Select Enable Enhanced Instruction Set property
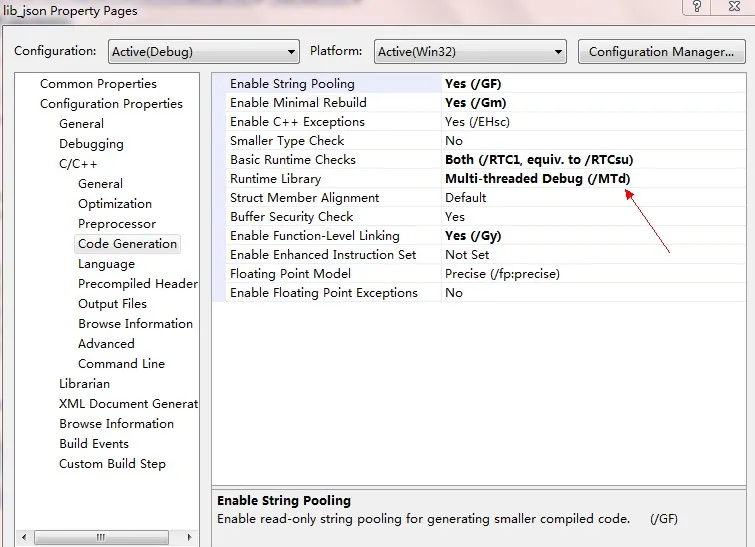Image resolution: width=755 pixels, height=547 pixels. point(333,255)
